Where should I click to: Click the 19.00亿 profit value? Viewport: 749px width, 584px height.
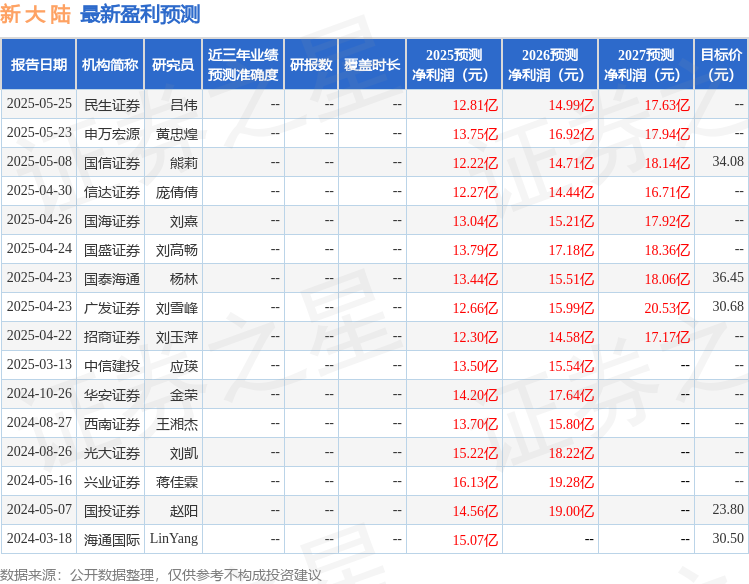(x=571, y=511)
